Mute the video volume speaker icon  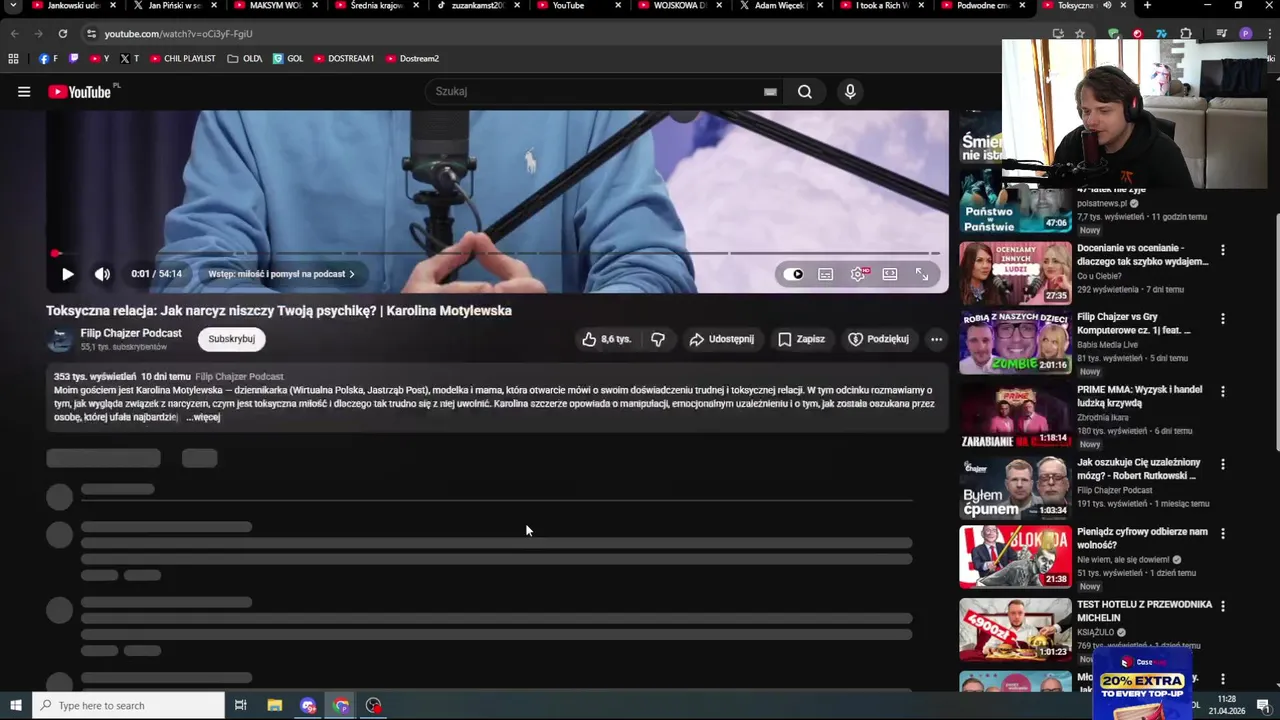click(x=102, y=274)
